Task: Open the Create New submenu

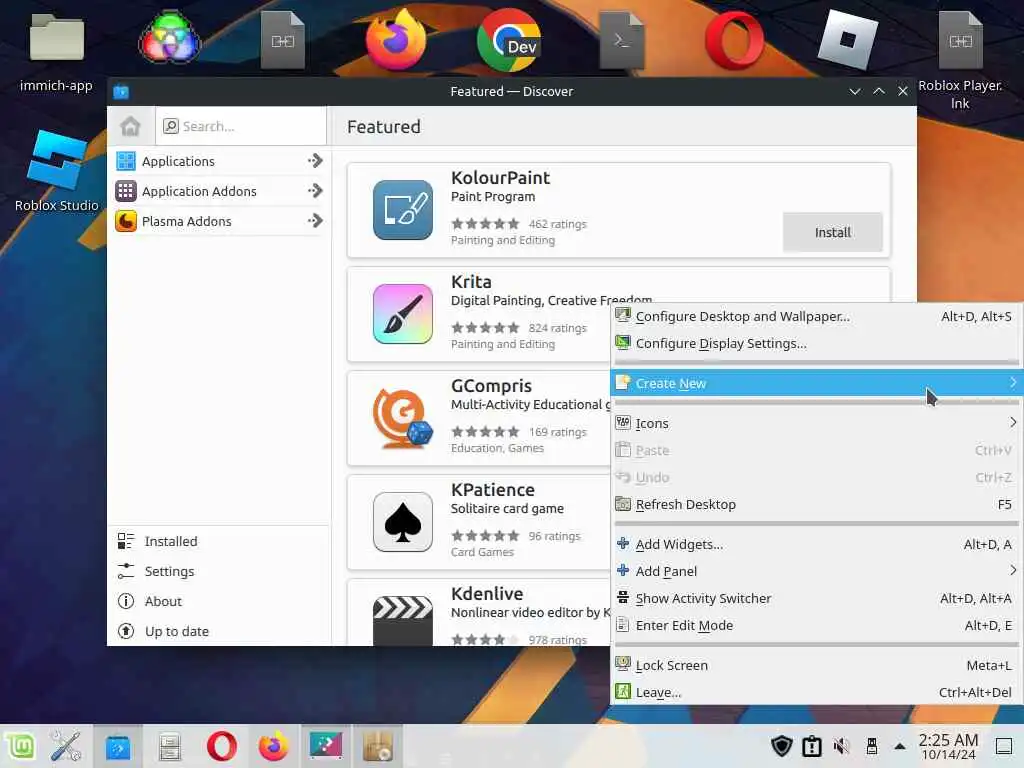Action: coord(816,383)
